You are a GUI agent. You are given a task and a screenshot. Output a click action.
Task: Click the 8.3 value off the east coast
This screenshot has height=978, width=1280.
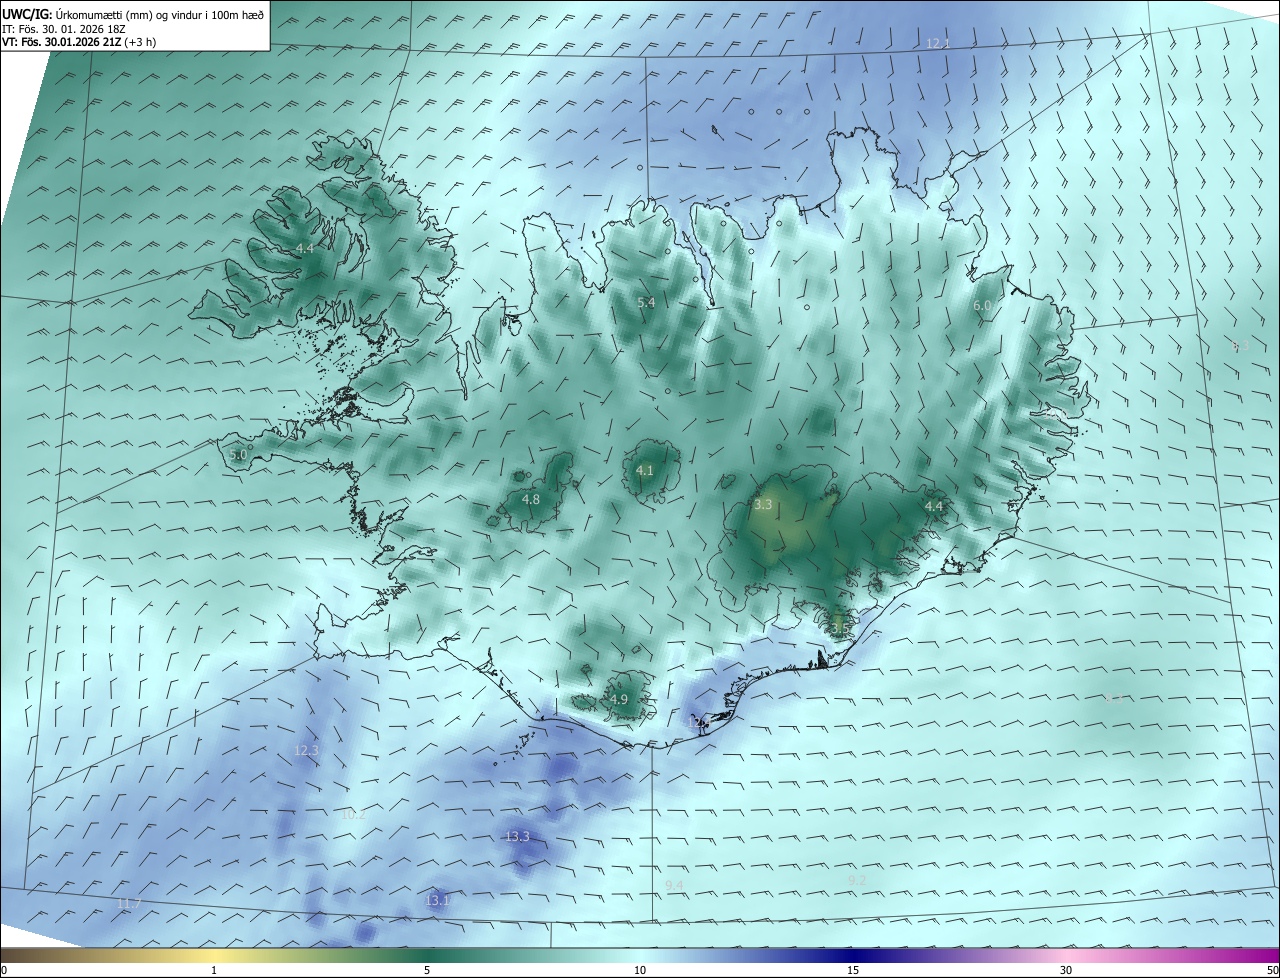pos(1240,347)
